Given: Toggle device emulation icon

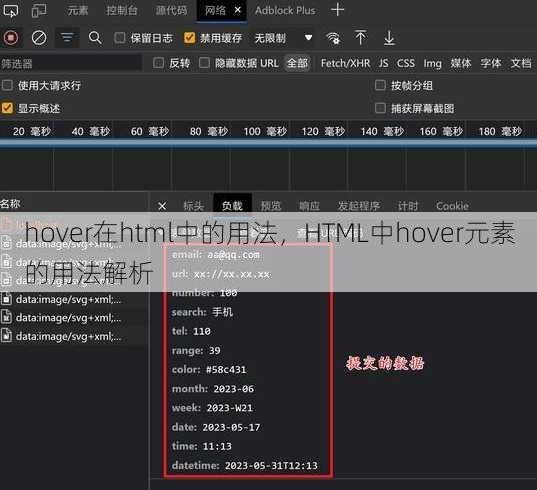Looking at the screenshot, I should pos(39,10).
